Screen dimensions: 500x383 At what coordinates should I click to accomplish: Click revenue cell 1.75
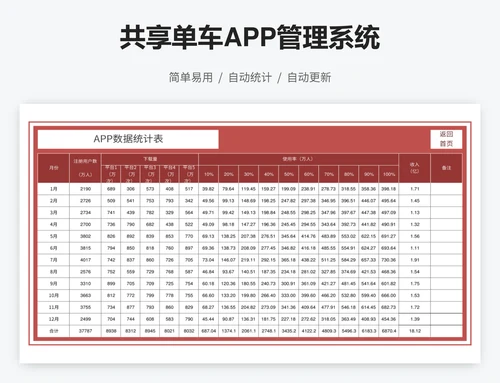414,284
